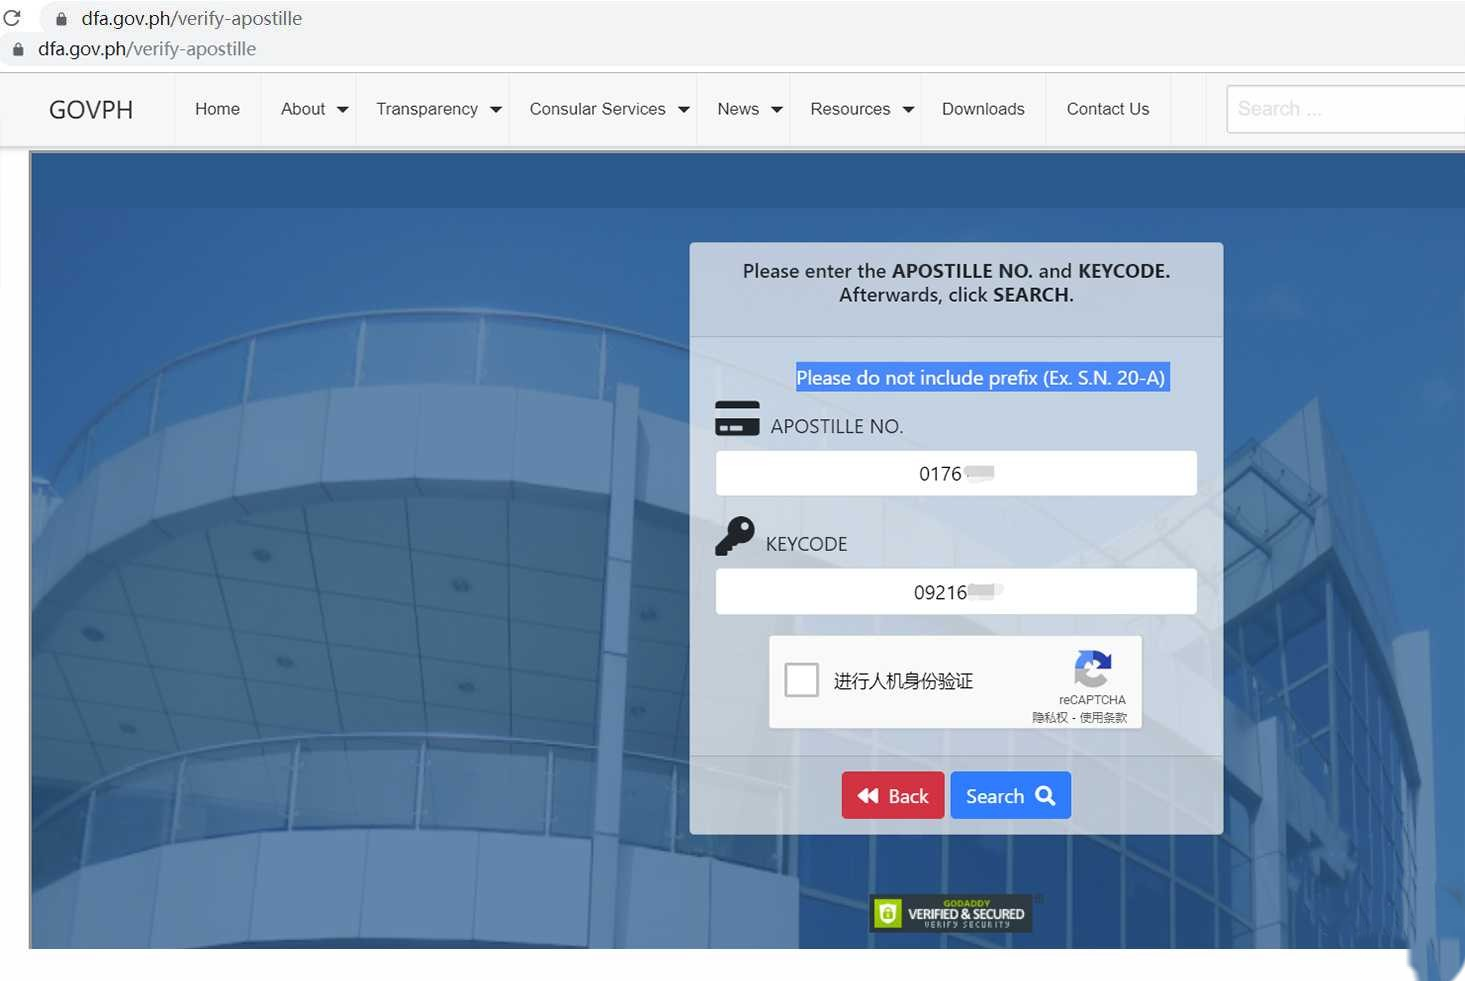The image size is (1465, 981).
Task: Expand the Resources dropdown menu
Action: tap(861, 109)
